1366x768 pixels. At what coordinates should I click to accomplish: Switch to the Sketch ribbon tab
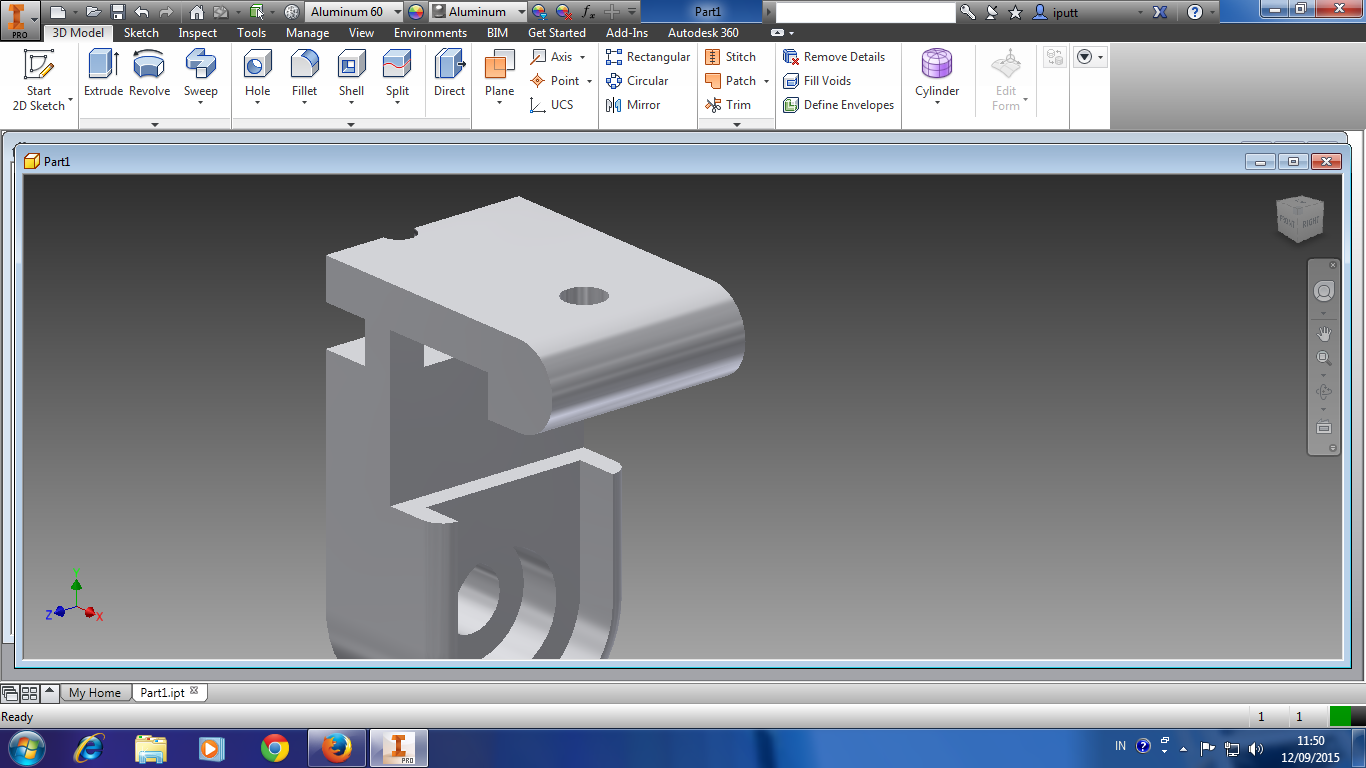tap(141, 33)
